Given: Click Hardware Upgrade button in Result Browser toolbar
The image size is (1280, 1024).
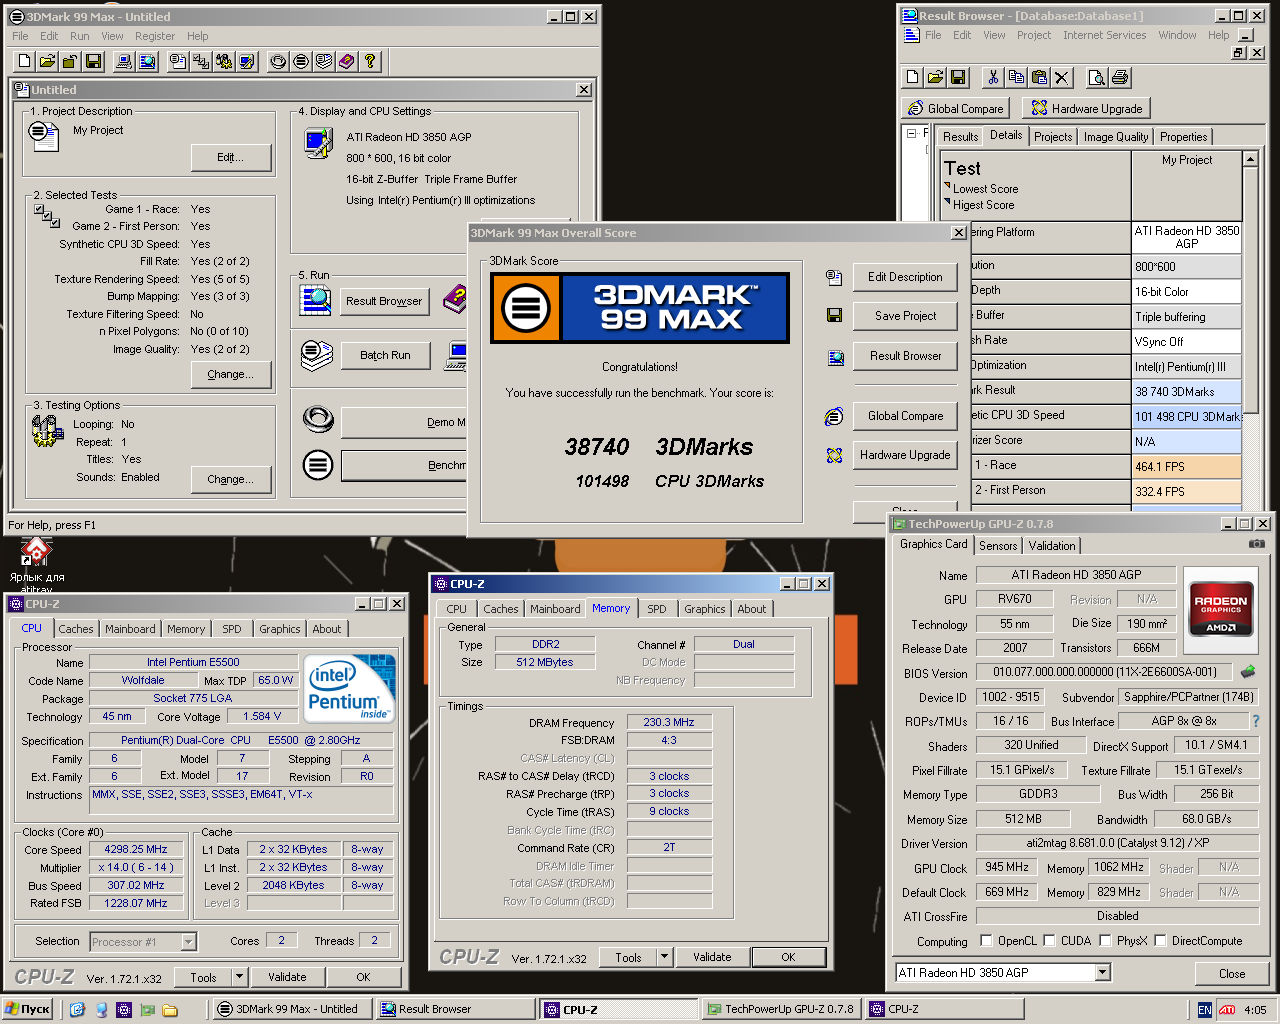Looking at the screenshot, I should 1086,108.
